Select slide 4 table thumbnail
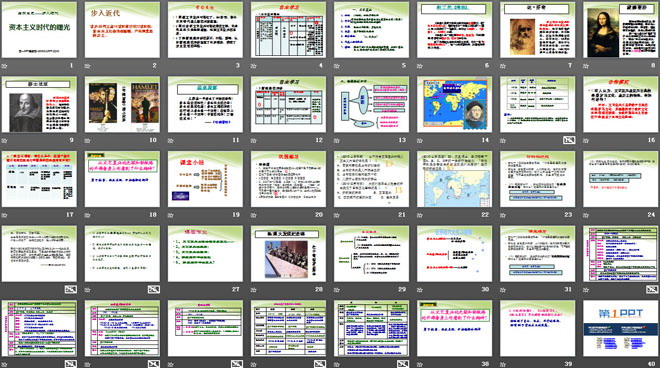Image resolution: width=660 pixels, height=368 pixels. click(x=288, y=29)
